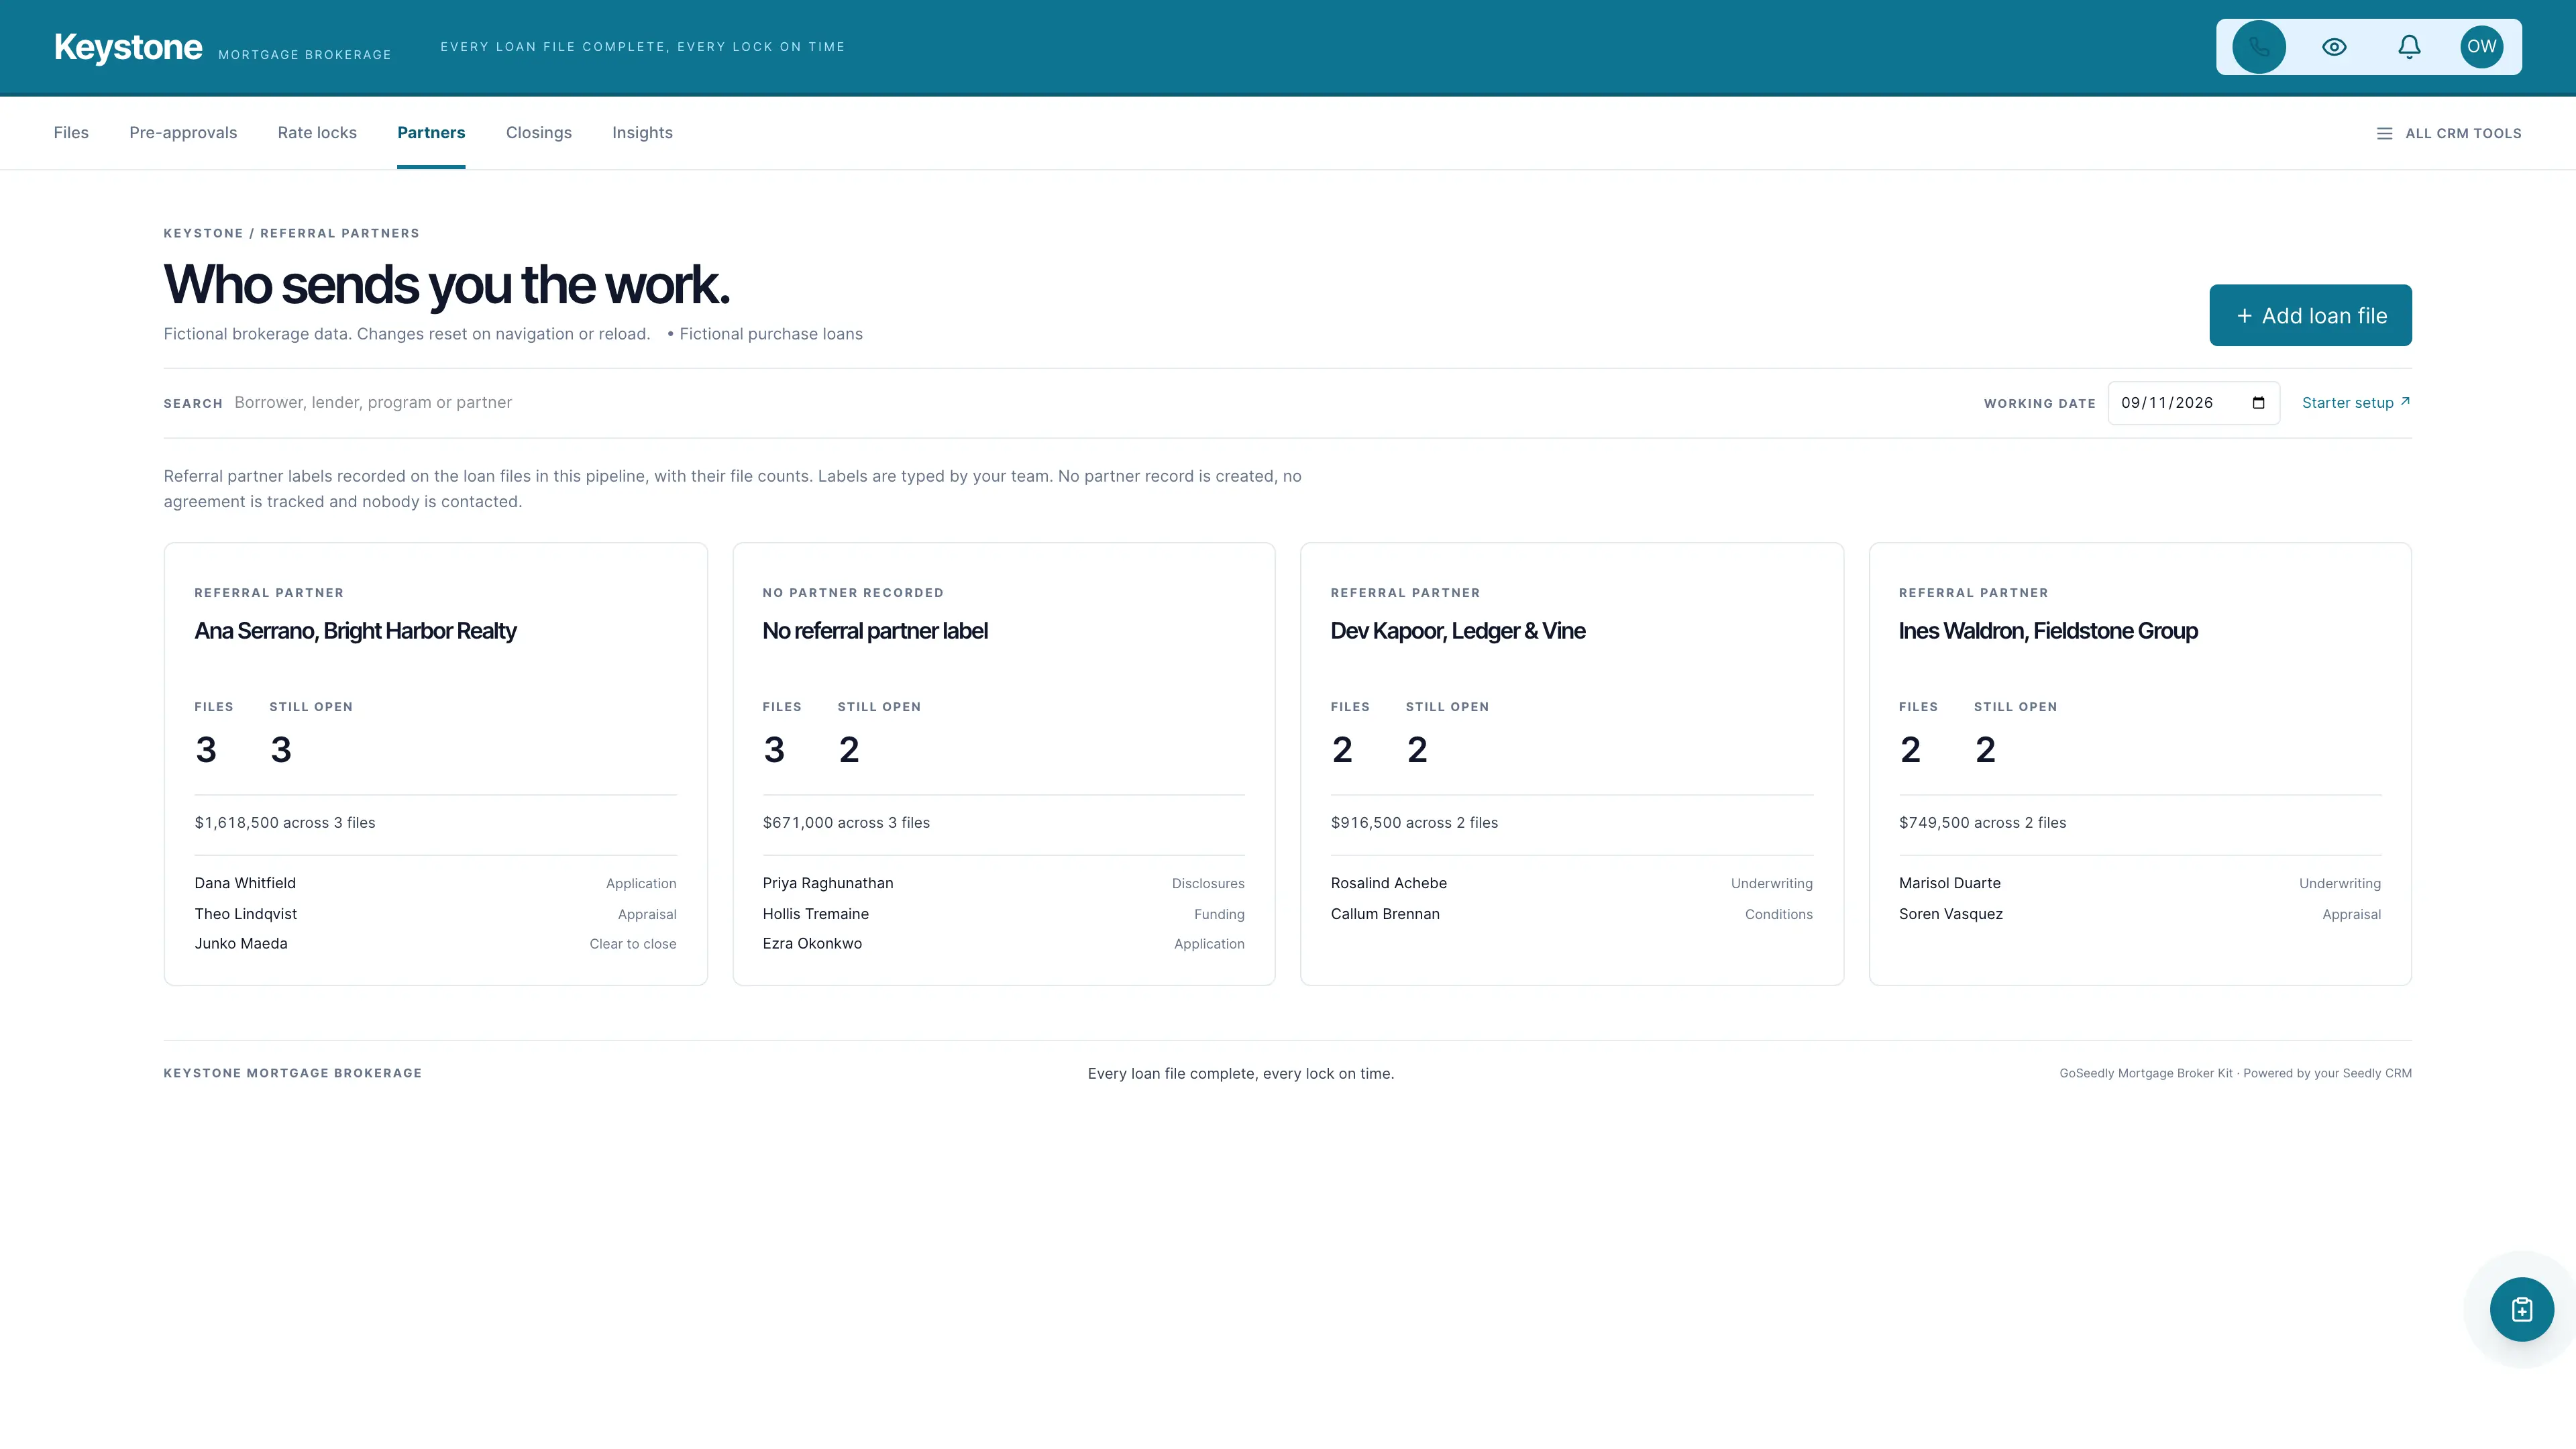Open the calendar picker in Working Date field

[2258, 403]
